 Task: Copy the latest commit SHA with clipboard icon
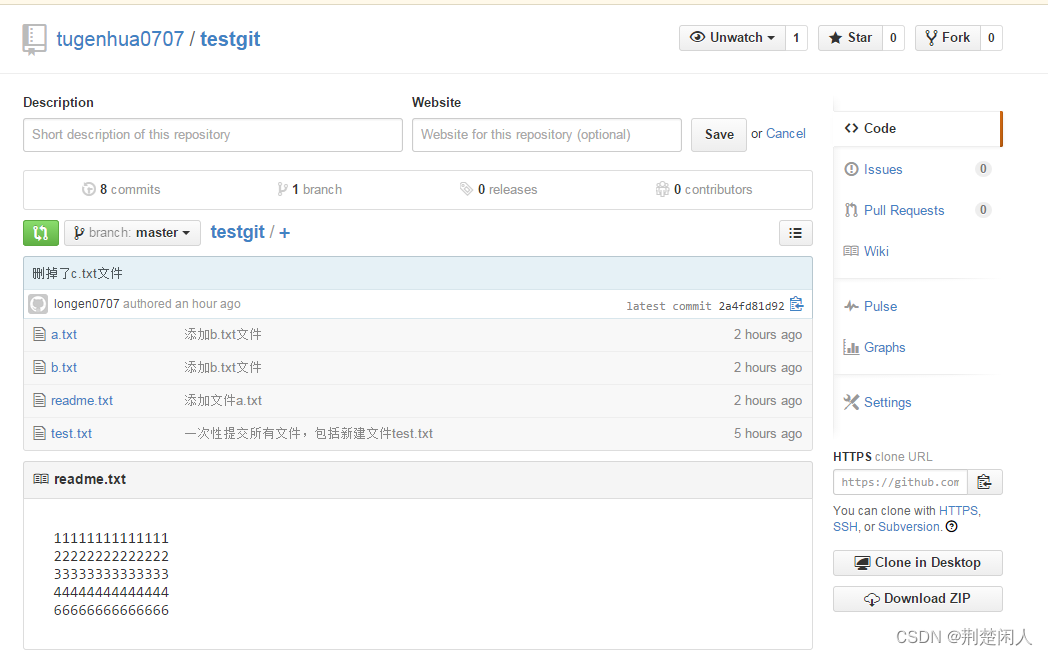coord(796,304)
